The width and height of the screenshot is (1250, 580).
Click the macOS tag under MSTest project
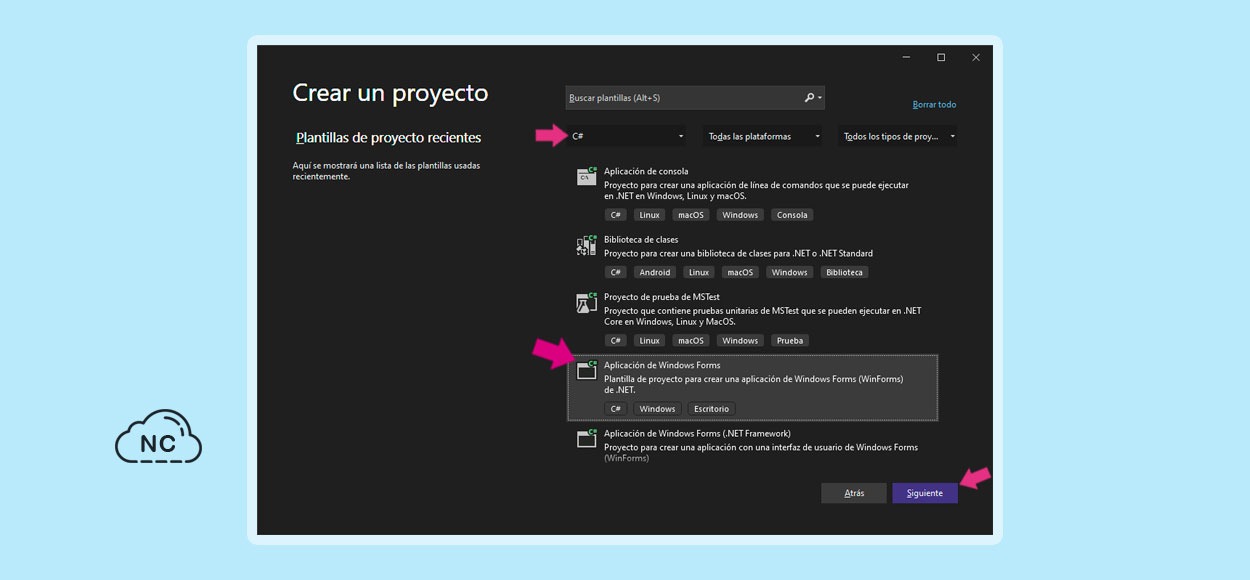pyautogui.click(x=691, y=340)
